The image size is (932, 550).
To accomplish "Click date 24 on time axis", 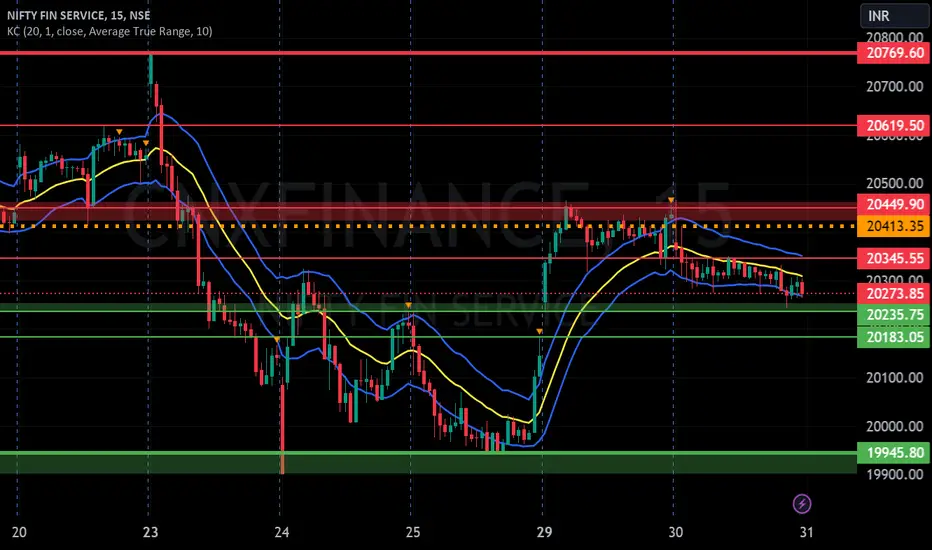I will [282, 532].
